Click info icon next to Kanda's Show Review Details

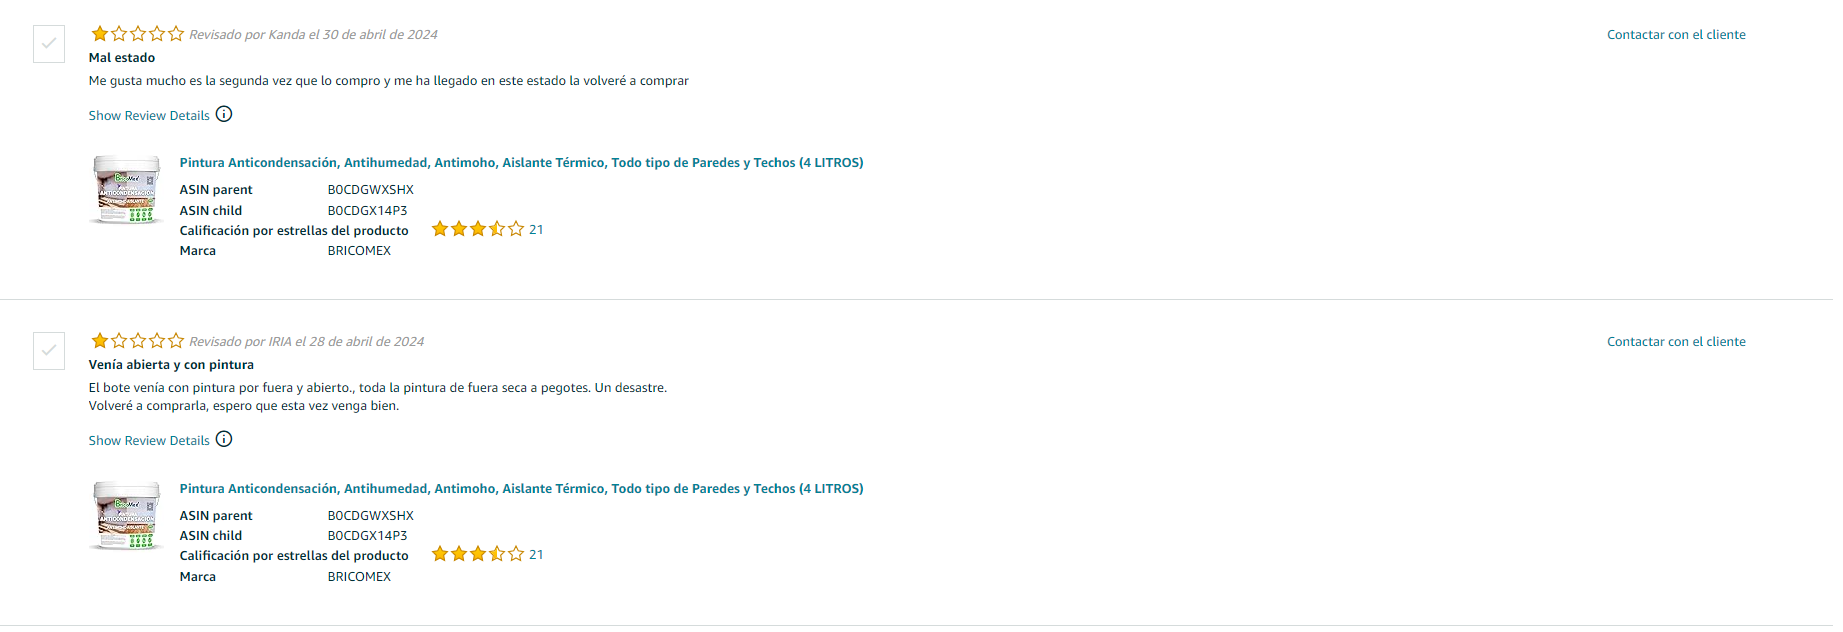click(x=224, y=114)
